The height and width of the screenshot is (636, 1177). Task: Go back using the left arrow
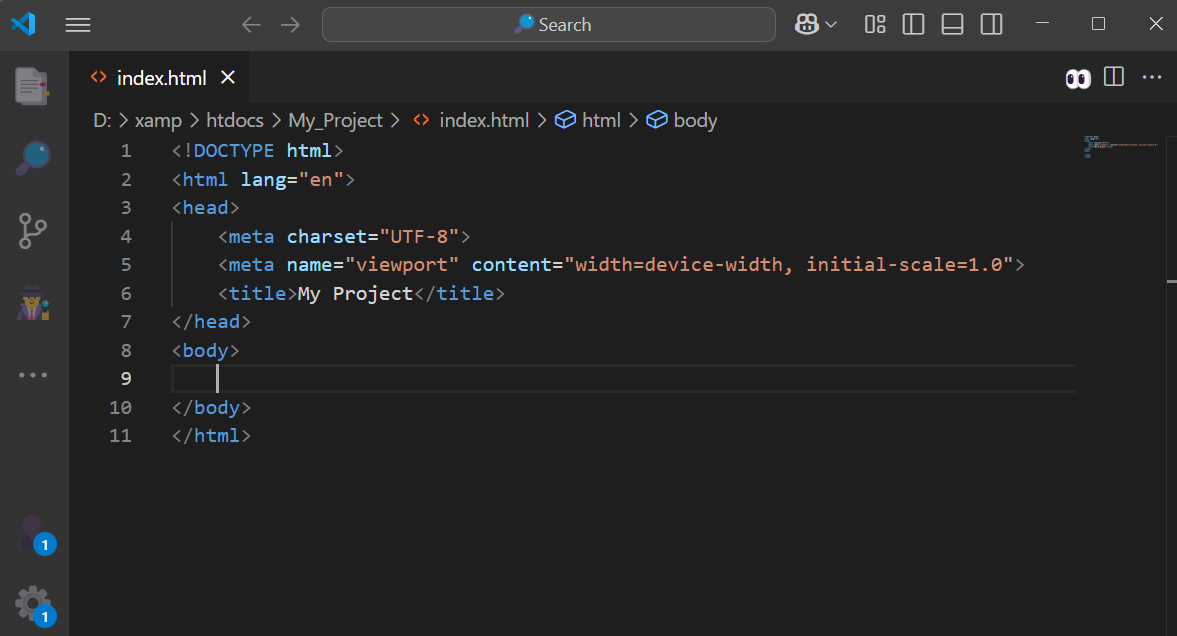(x=251, y=25)
